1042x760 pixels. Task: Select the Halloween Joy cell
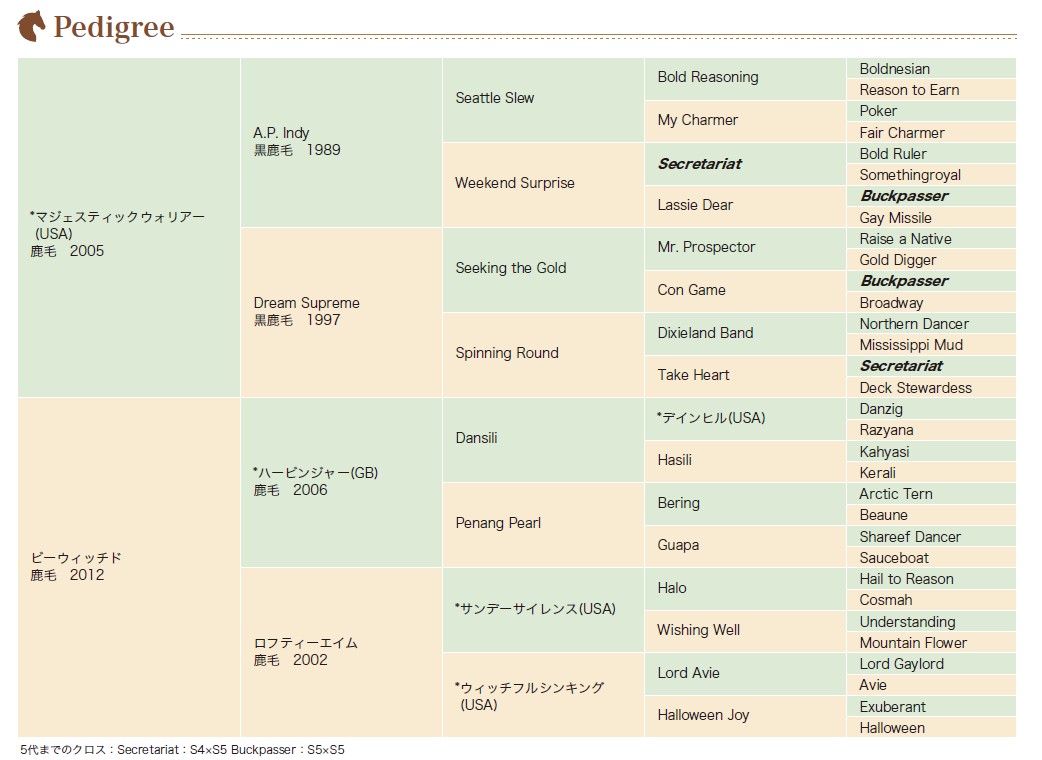745,716
